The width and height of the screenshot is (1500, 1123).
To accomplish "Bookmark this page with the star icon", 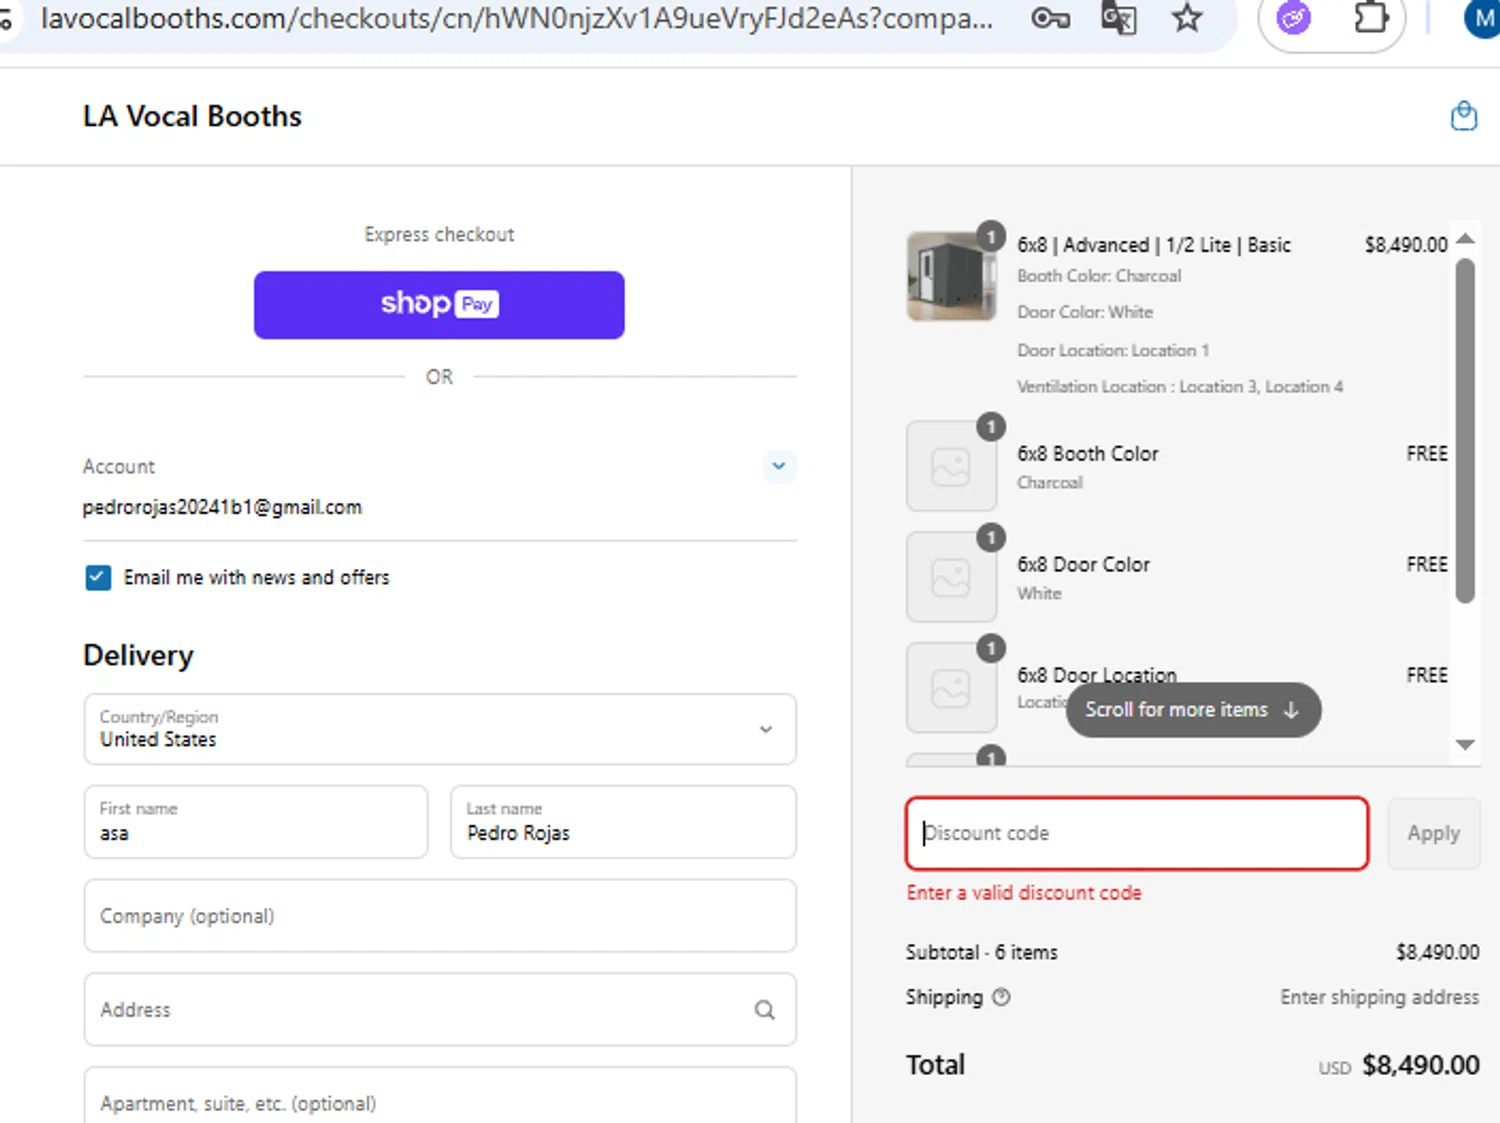I will pyautogui.click(x=1187, y=18).
